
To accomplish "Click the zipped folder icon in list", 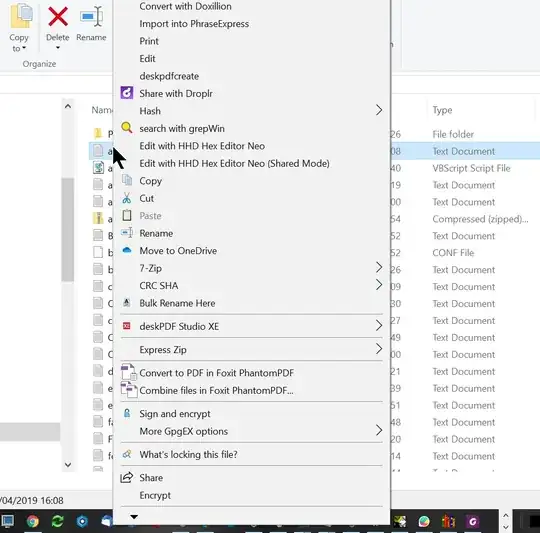I will pos(98,218).
